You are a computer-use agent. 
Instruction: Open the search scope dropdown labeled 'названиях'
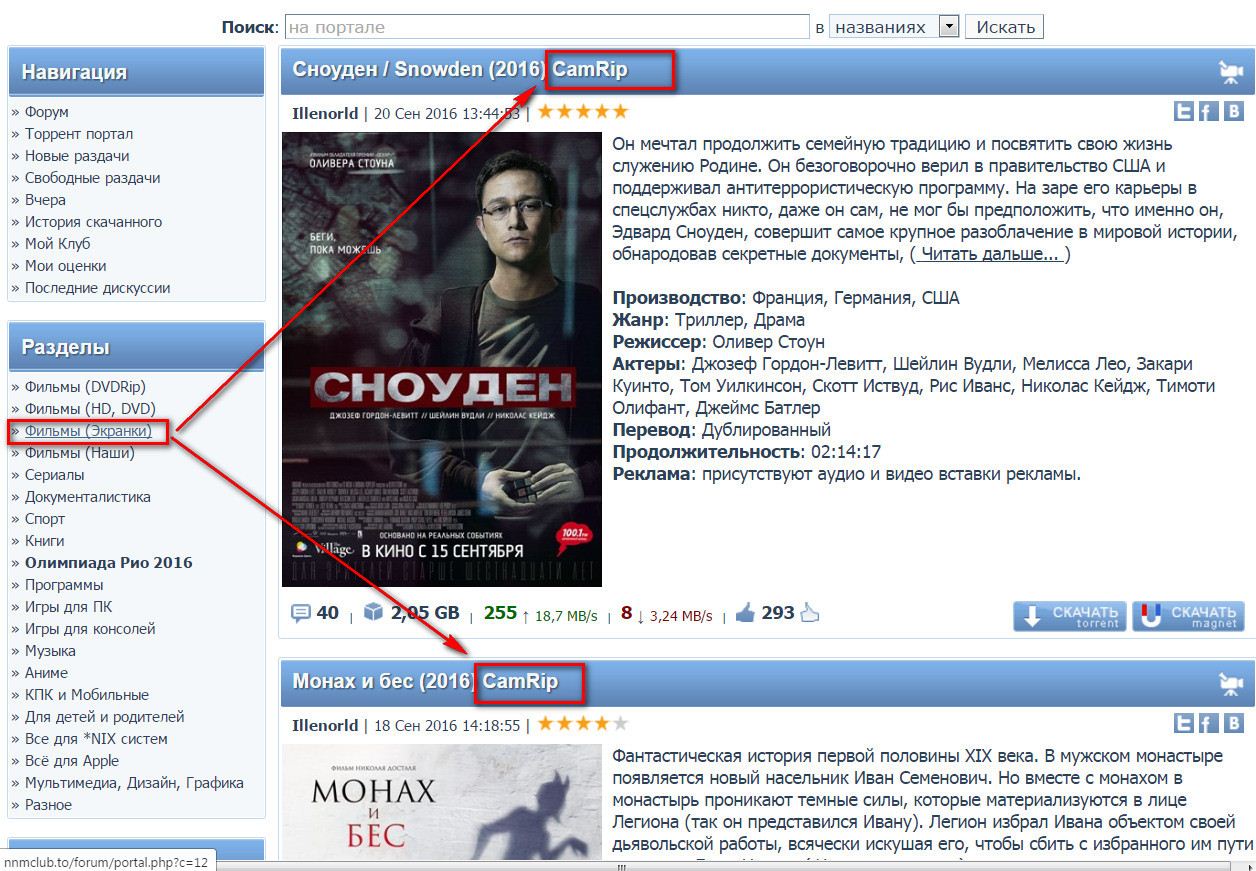coord(894,27)
